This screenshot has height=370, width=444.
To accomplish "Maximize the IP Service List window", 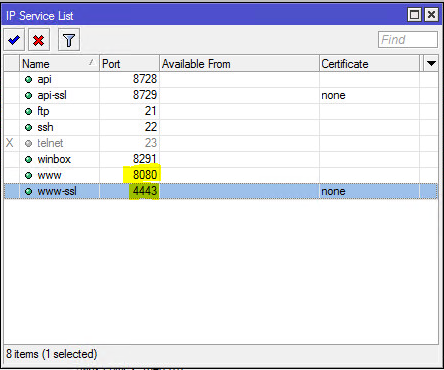I will (414, 15).
